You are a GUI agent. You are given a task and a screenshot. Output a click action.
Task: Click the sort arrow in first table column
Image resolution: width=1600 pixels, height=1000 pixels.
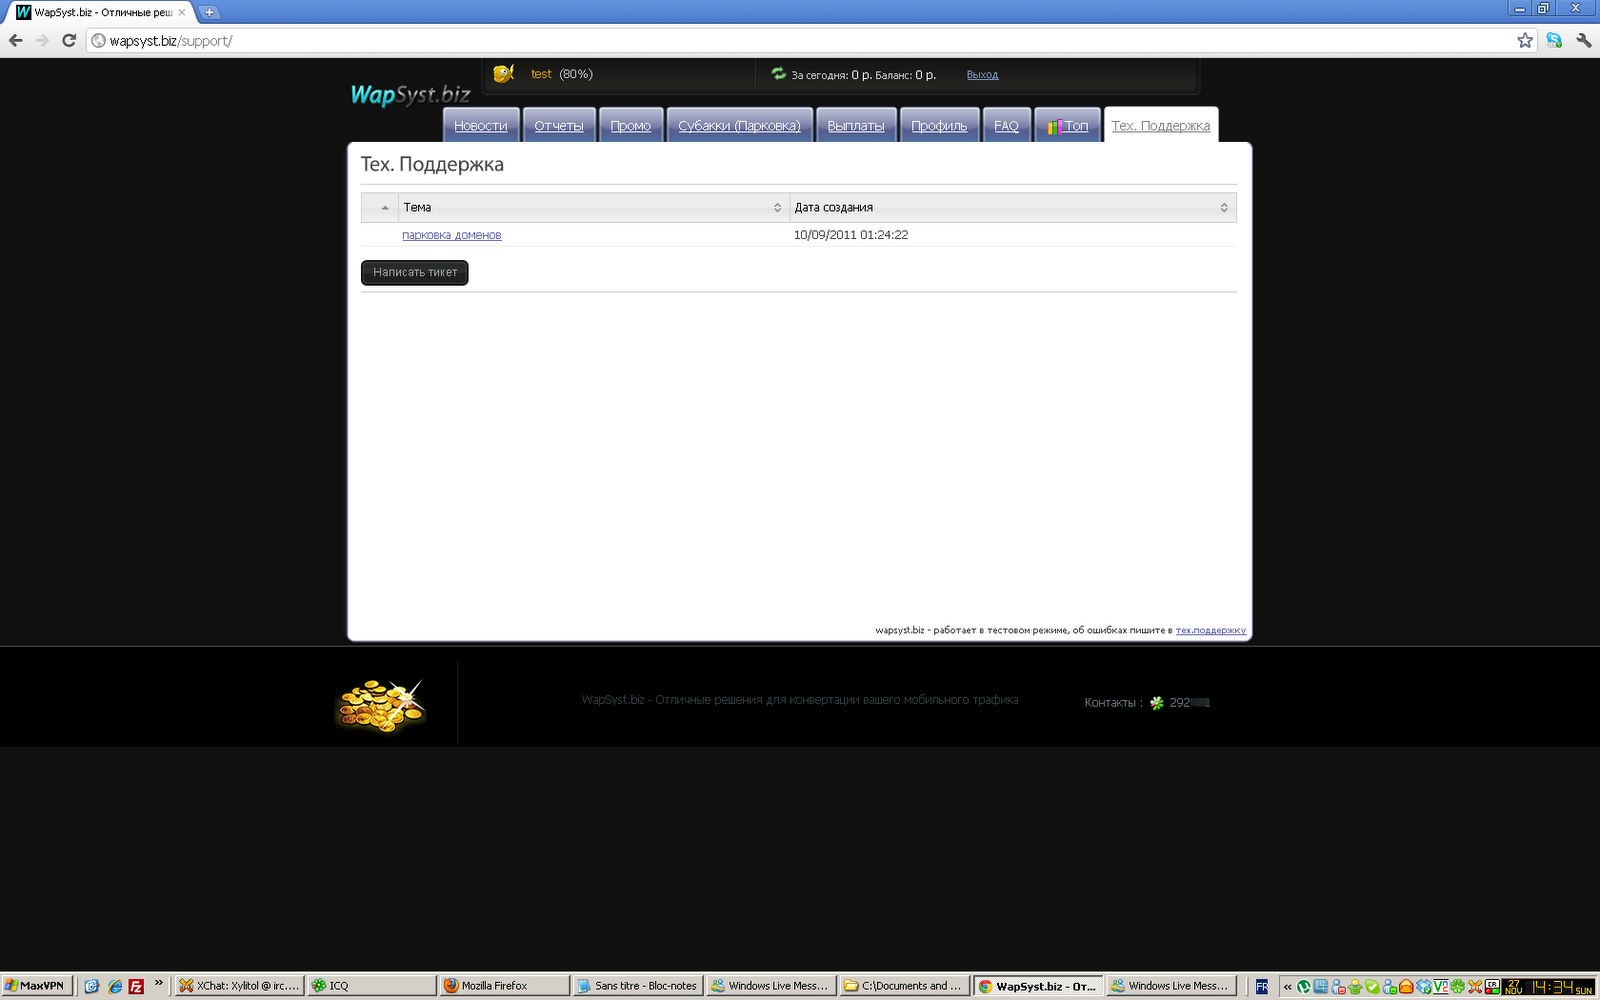(385, 207)
